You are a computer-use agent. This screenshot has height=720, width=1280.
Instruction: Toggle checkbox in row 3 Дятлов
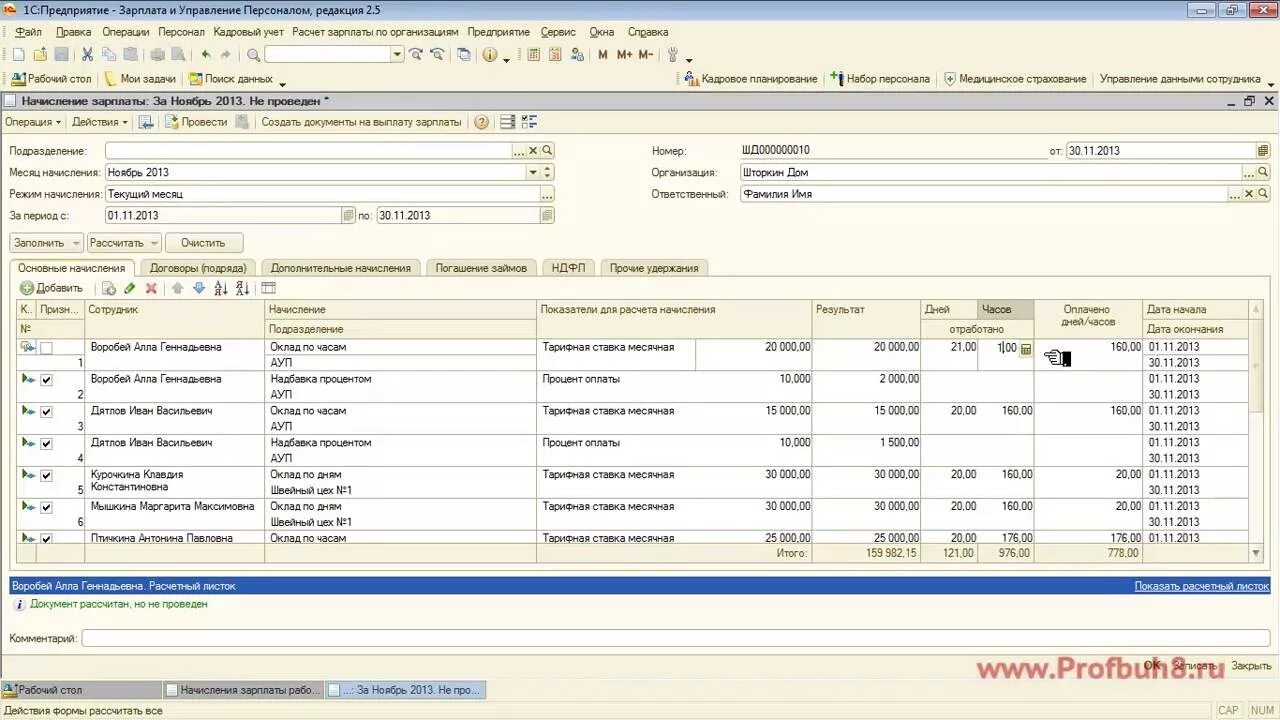click(x=46, y=412)
